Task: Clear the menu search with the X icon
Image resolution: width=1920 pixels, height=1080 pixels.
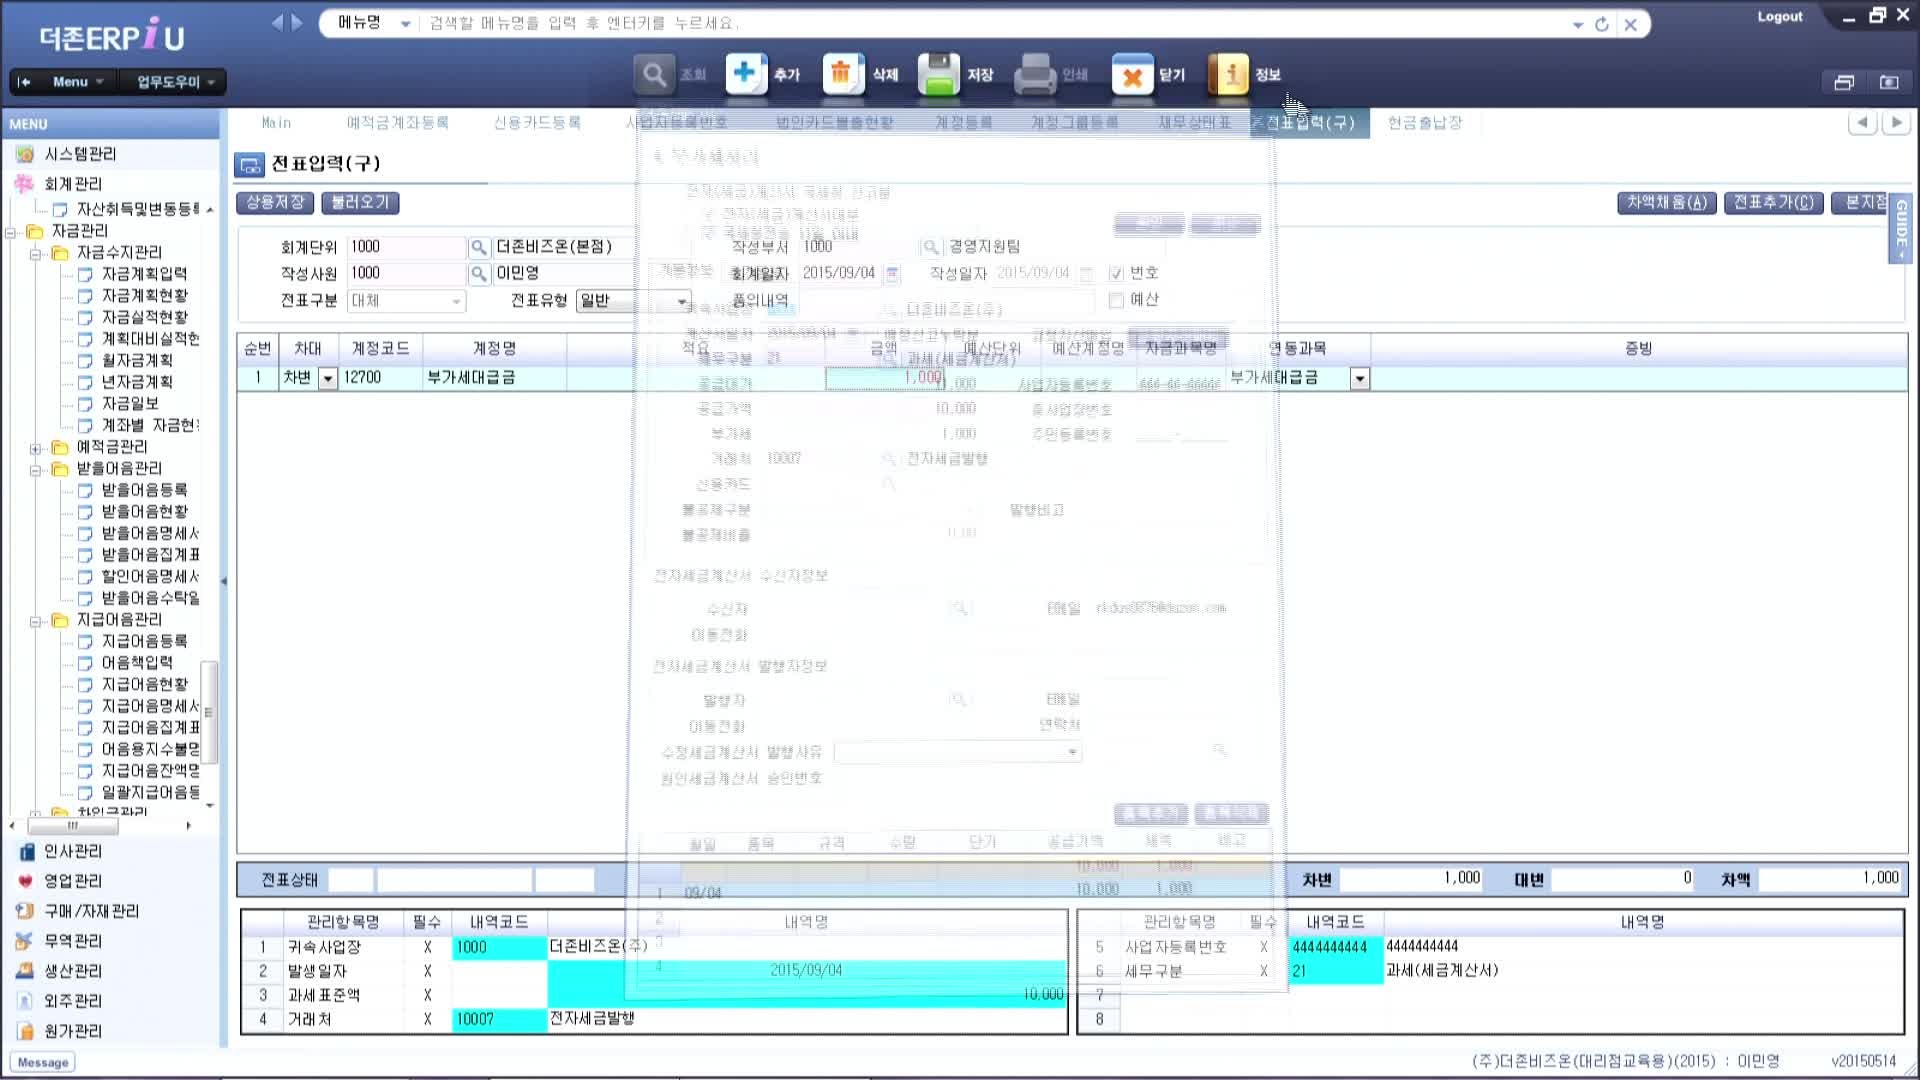Action: click(1630, 24)
